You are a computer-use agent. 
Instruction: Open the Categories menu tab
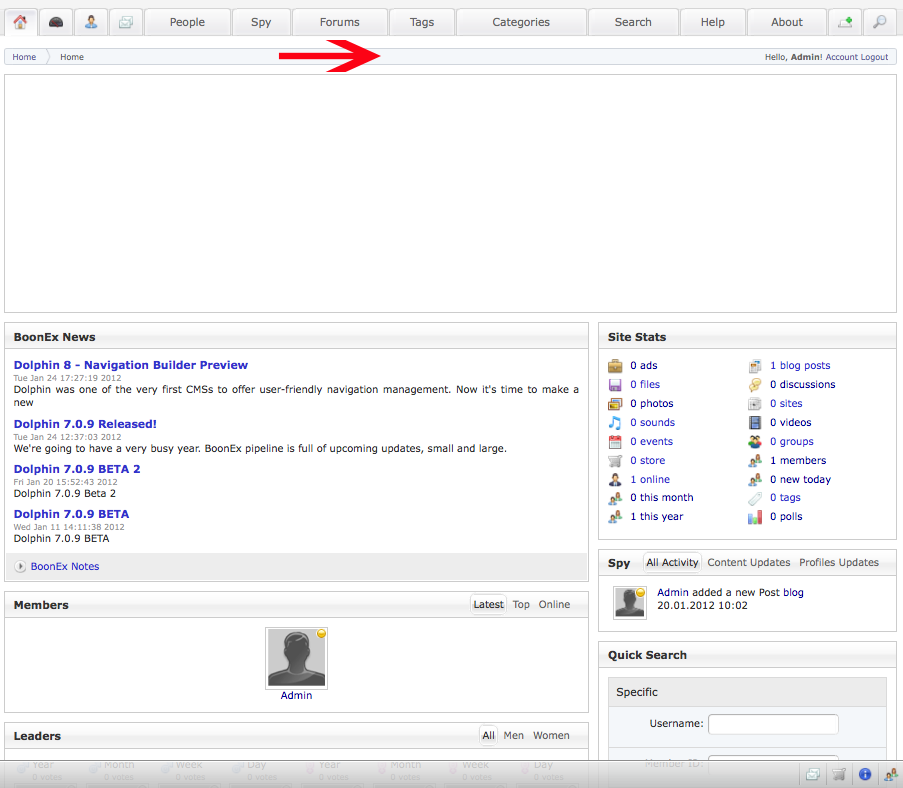click(521, 22)
